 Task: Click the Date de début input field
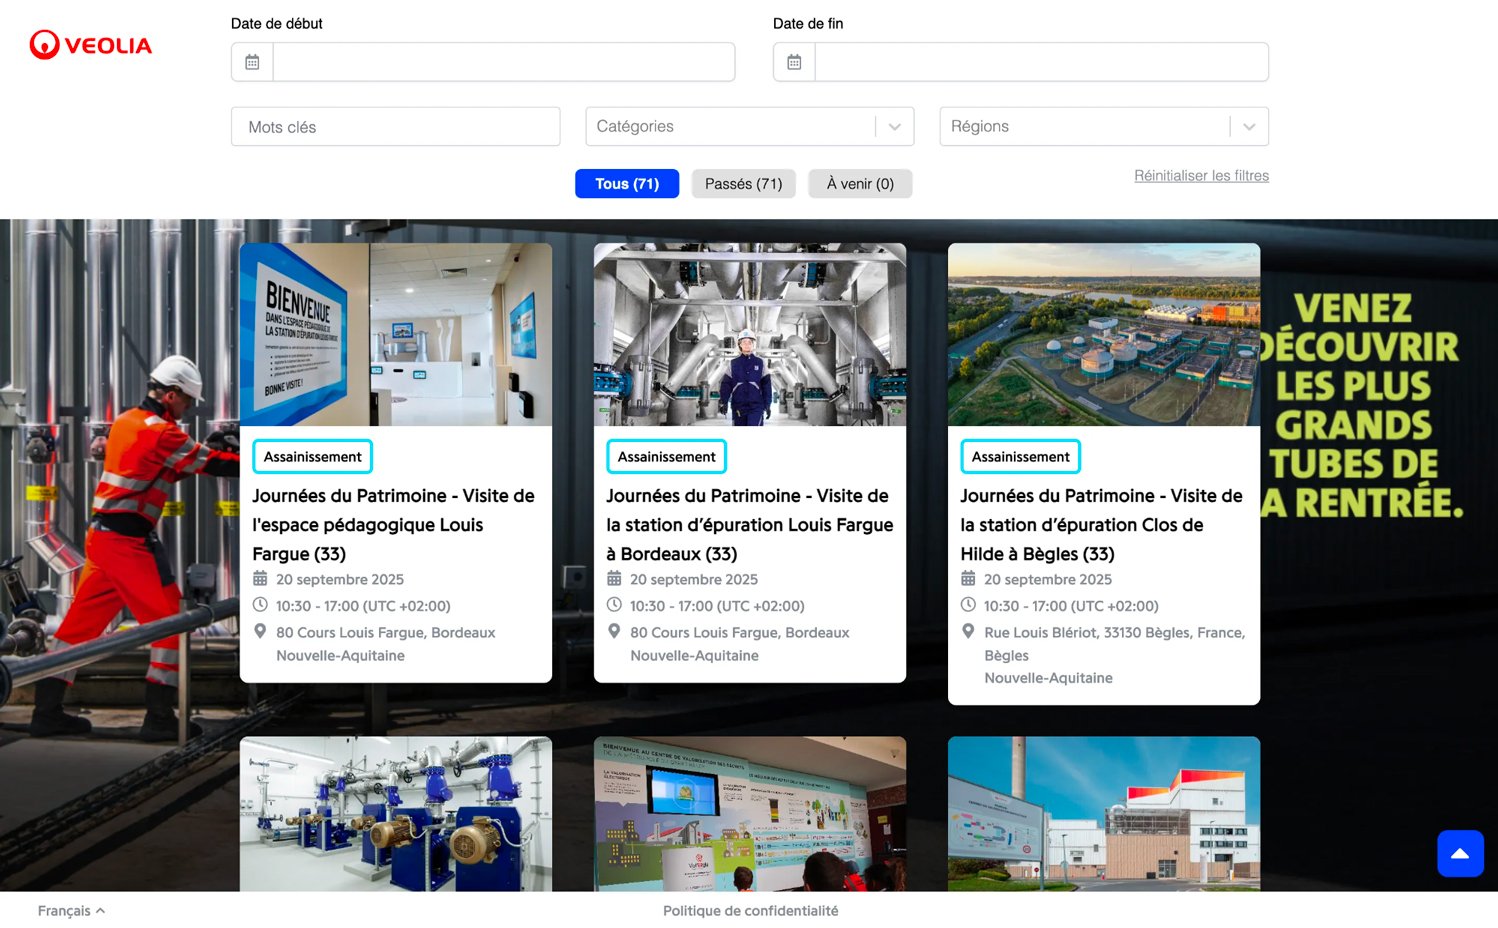(503, 62)
